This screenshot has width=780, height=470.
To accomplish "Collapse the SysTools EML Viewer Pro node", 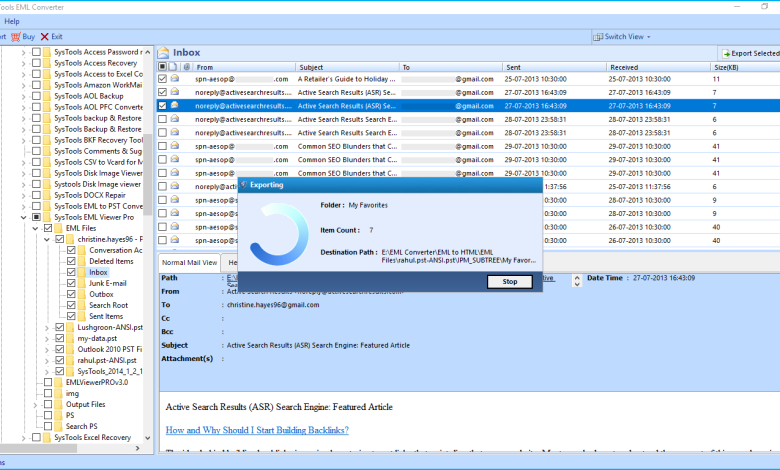I will [23, 217].
